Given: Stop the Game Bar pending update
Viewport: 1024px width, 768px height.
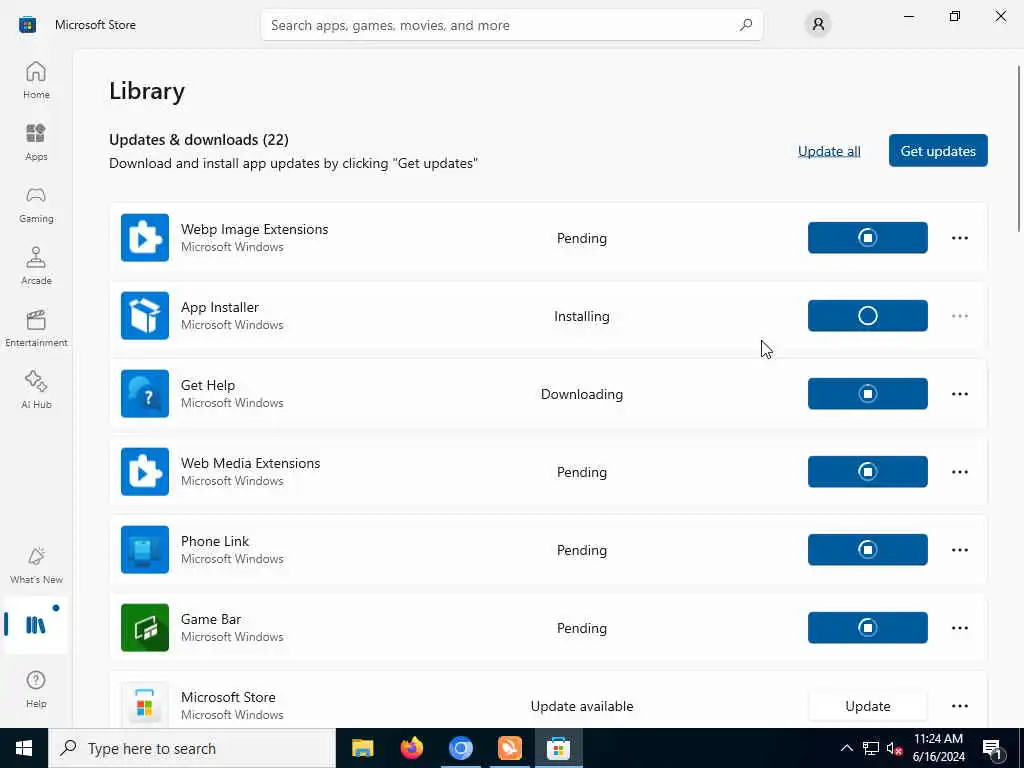Looking at the screenshot, I should pos(867,628).
